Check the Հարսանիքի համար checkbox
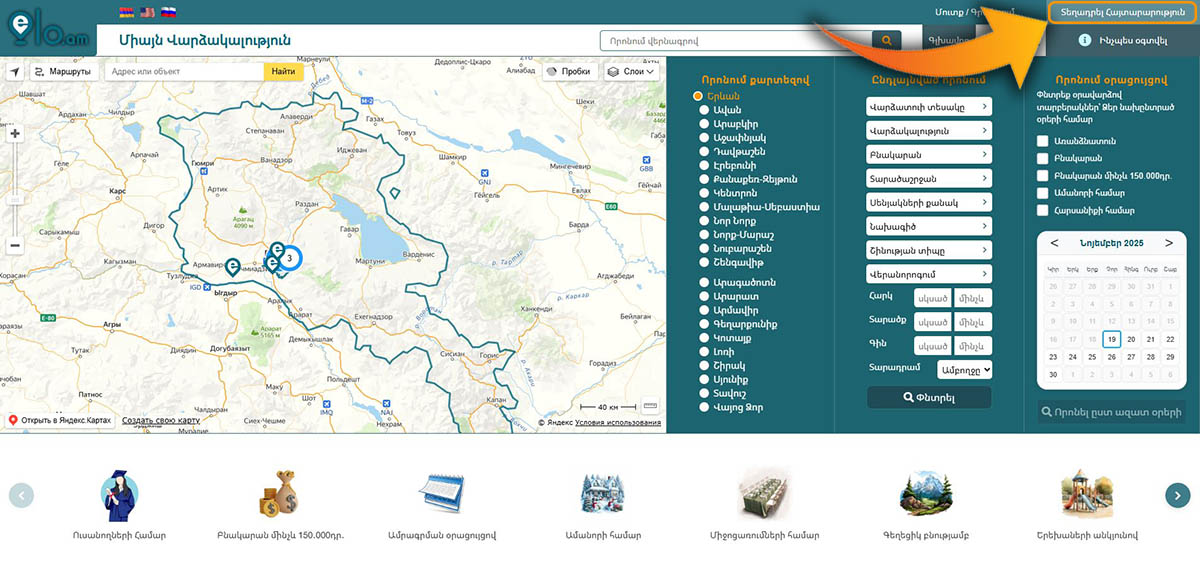Image resolution: width=1200 pixels, height=564 pixels. (x=1043, y=210)
